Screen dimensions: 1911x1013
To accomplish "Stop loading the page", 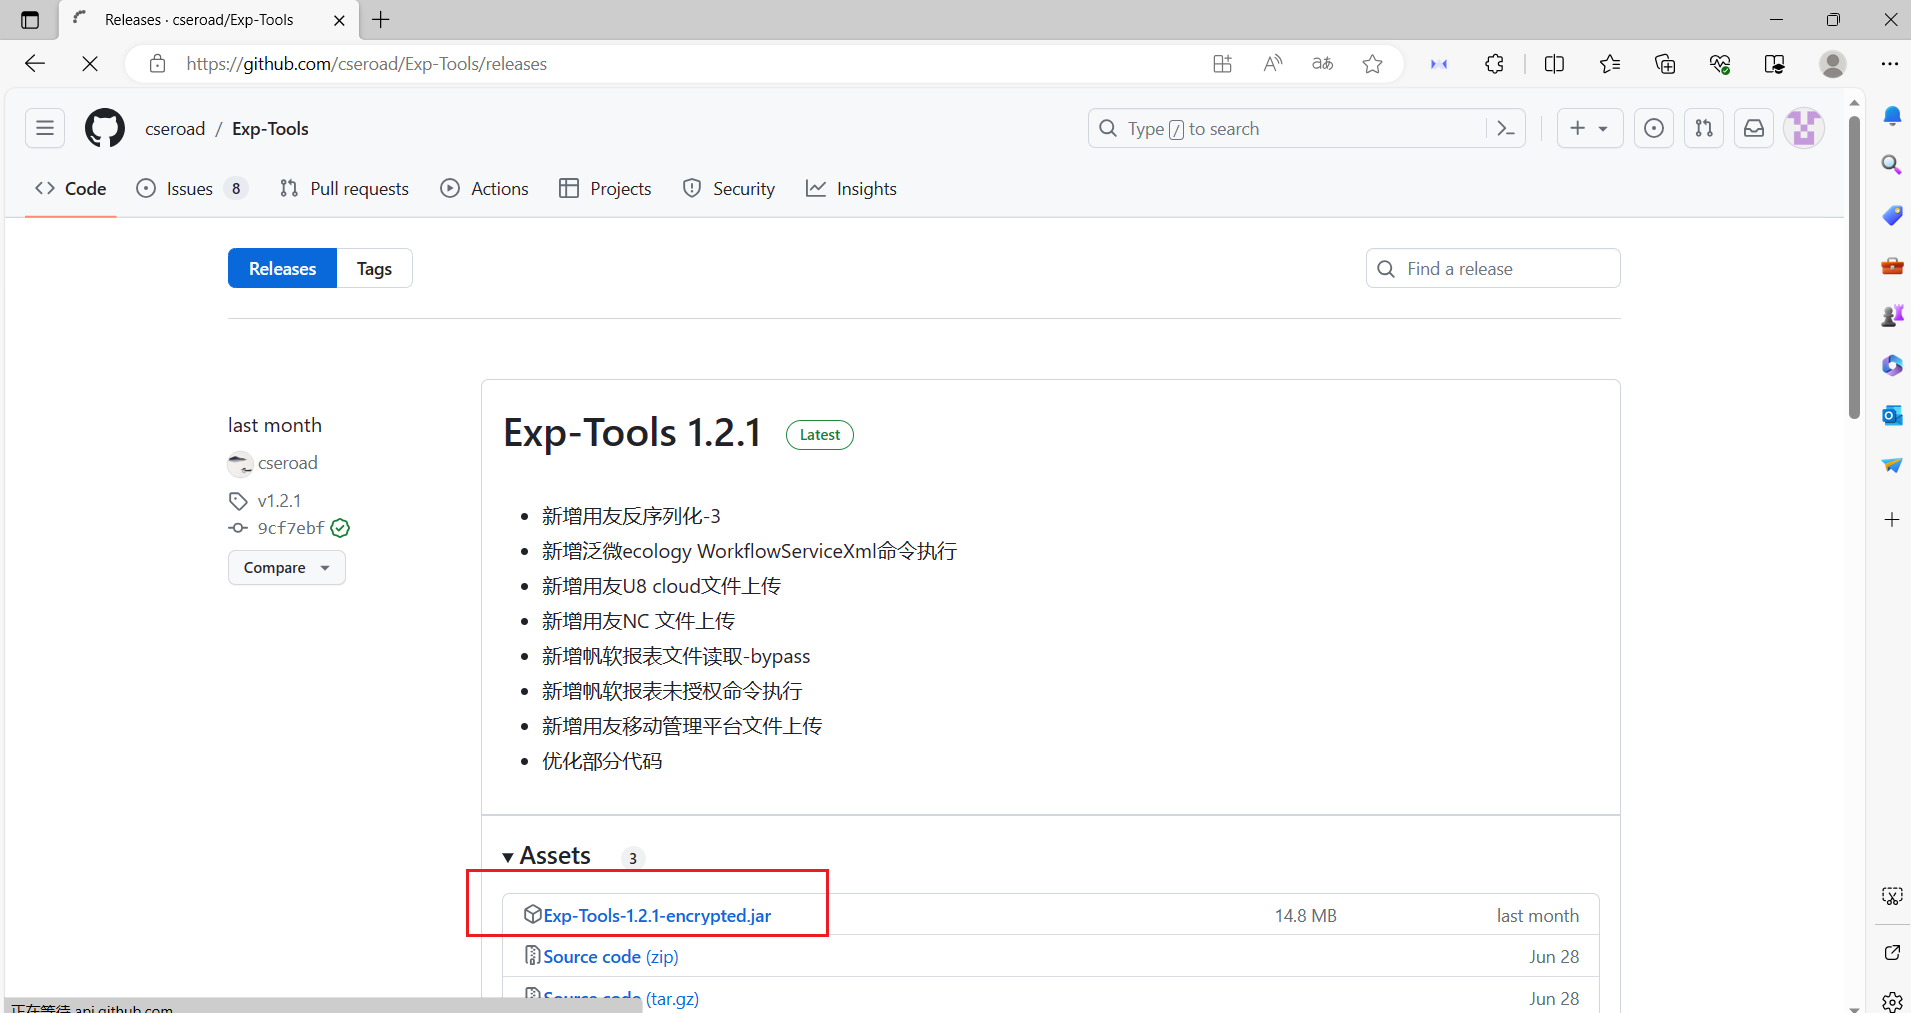I will [90, 64].
